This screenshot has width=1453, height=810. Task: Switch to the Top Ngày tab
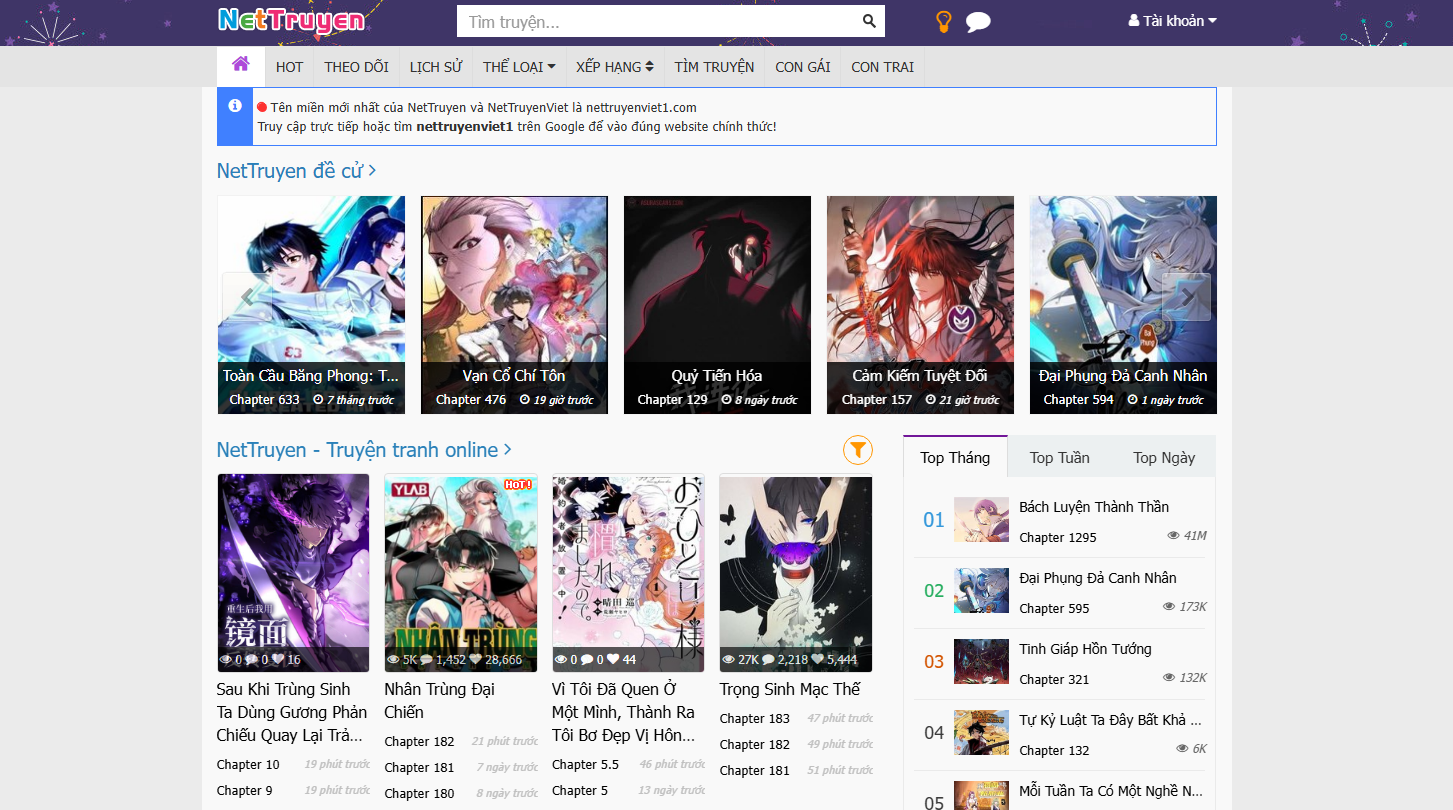[1163, 458]
